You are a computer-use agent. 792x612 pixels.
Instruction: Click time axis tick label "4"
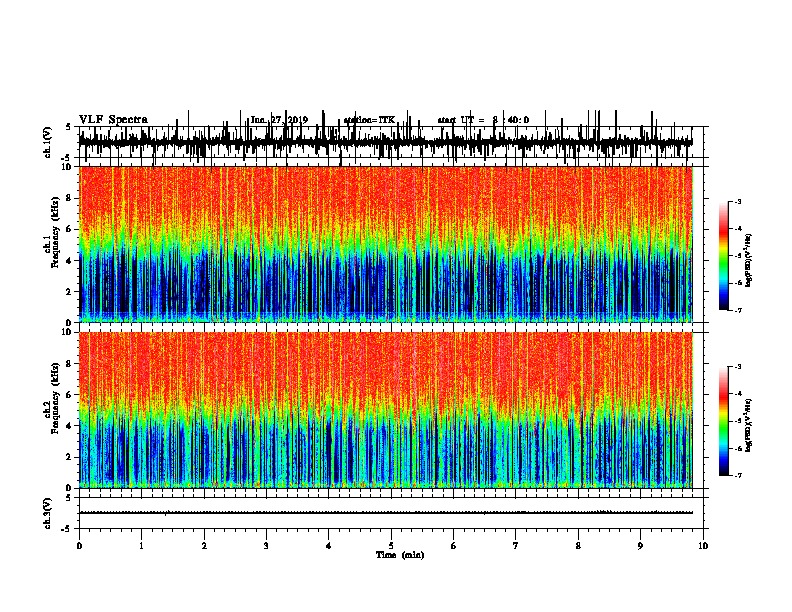(x=329, y=546)
